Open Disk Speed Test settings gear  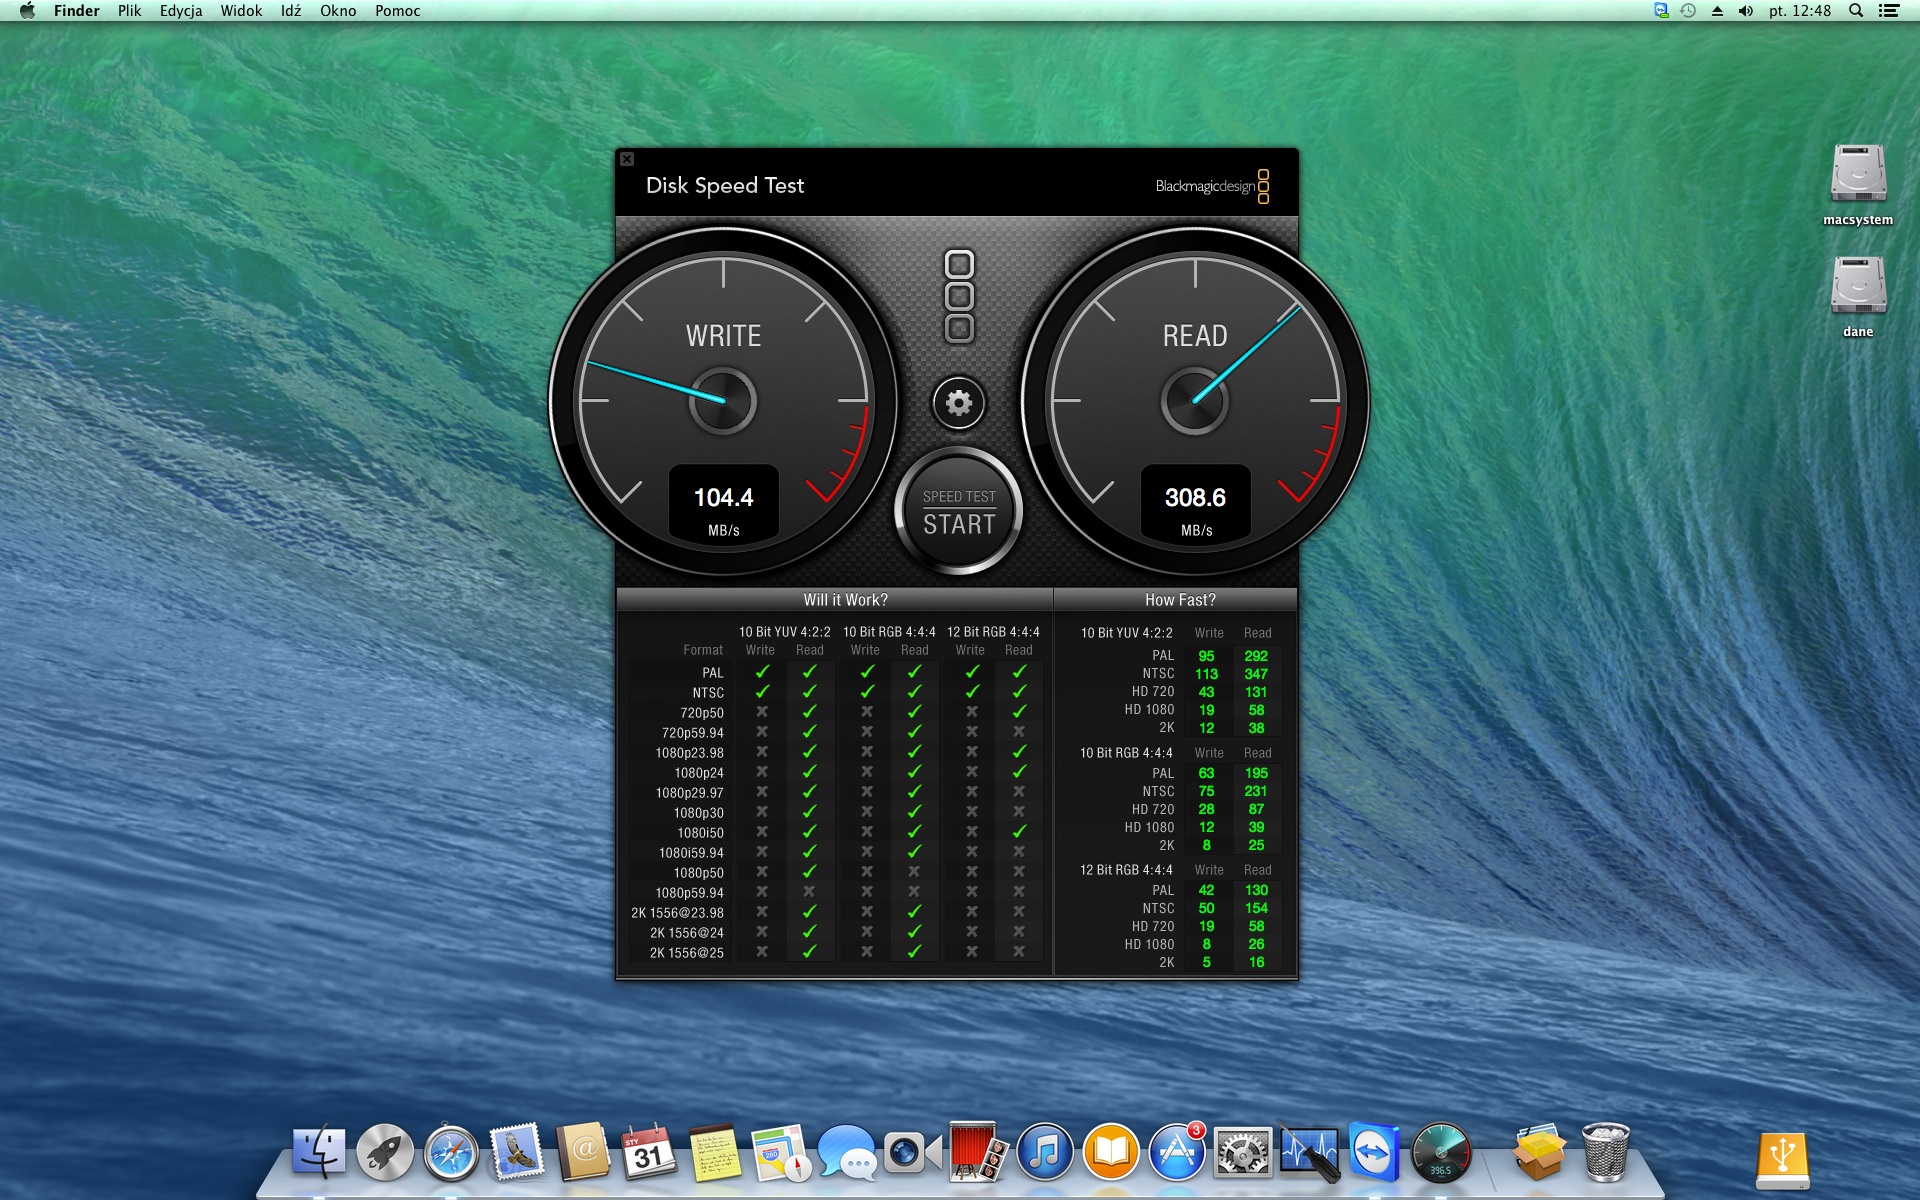point(959,403)
